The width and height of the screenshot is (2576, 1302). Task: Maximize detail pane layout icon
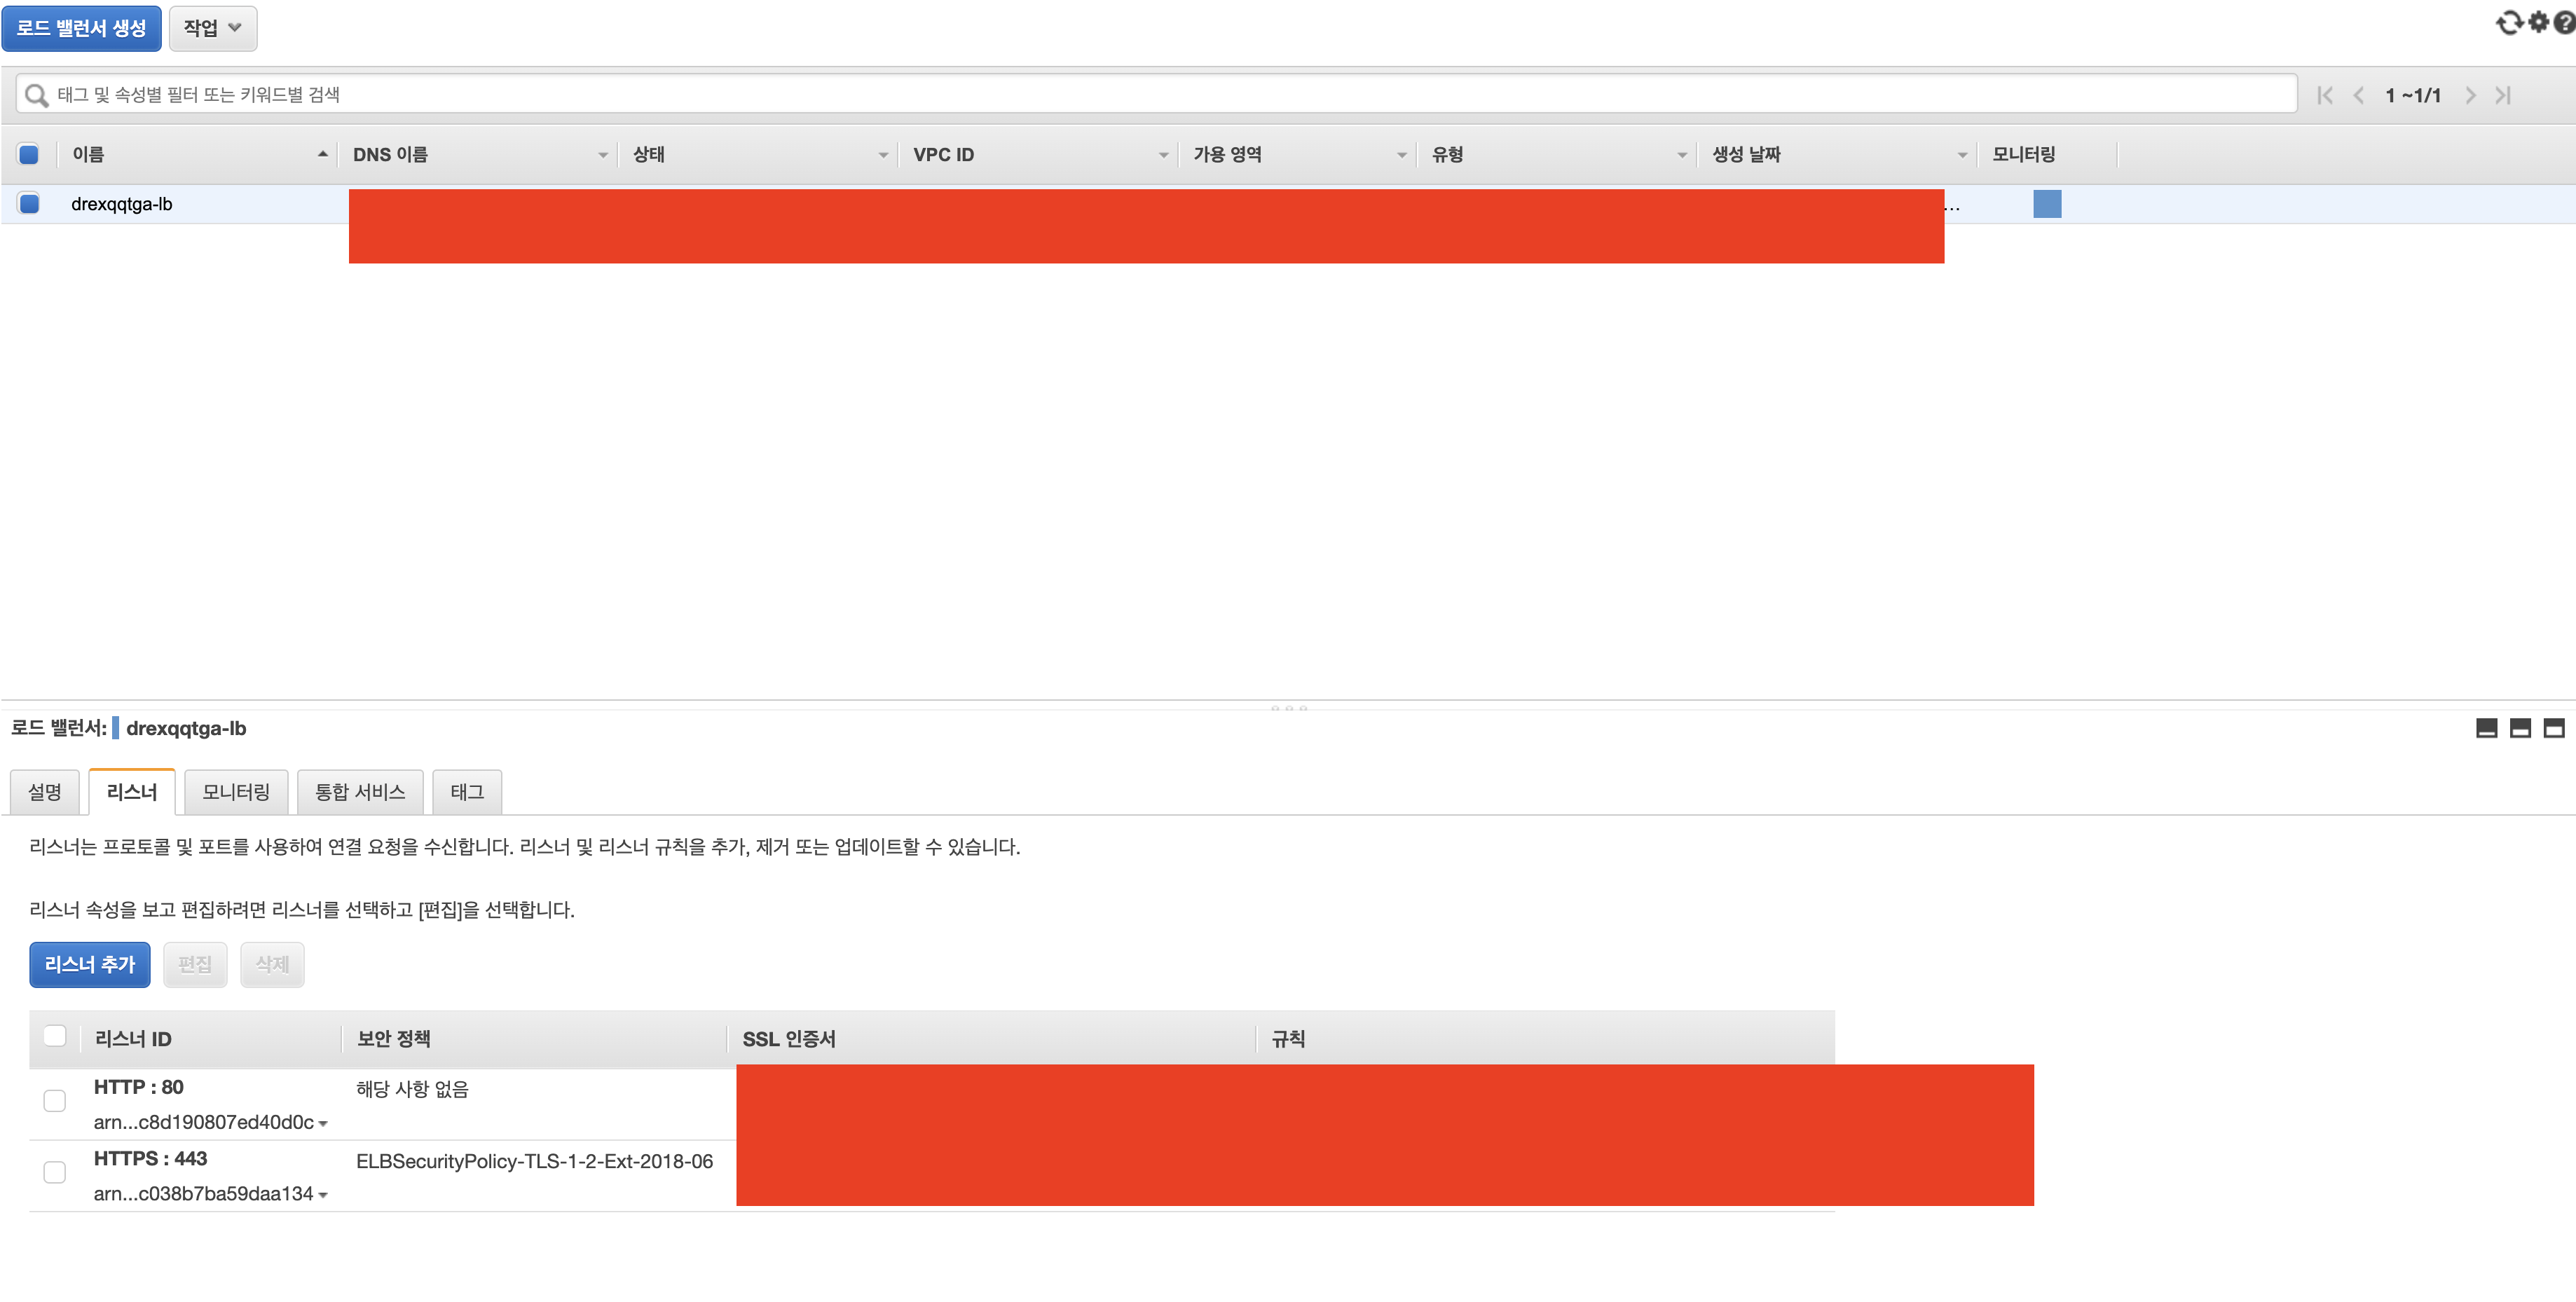click(2554, 728)
